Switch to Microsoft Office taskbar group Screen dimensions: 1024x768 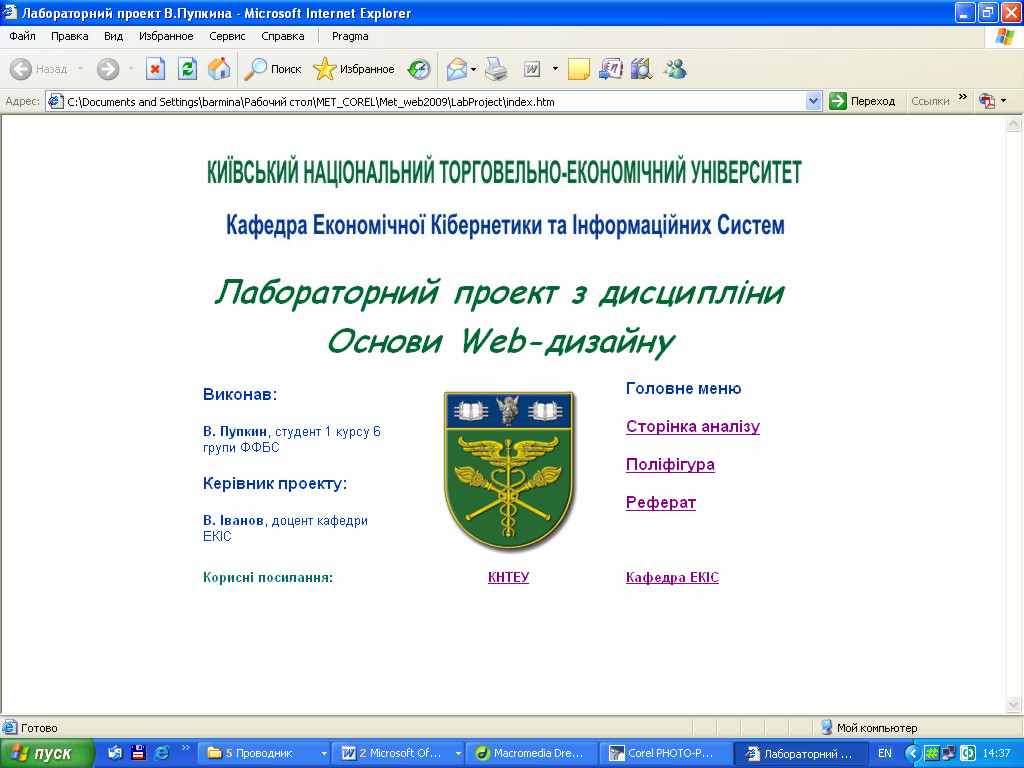(x=398, y=753)
